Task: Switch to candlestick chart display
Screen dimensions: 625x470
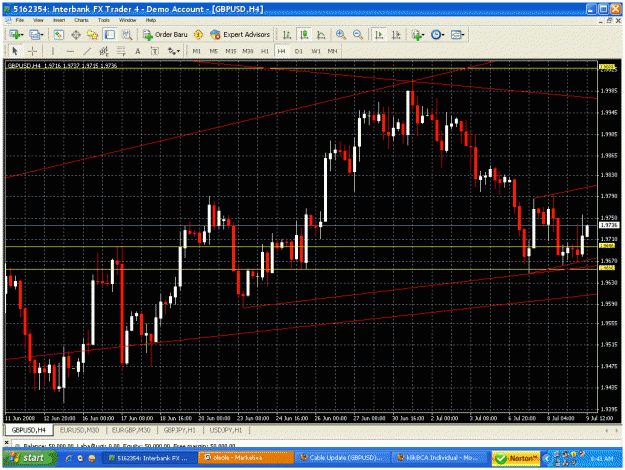Action: [x=304, y=35]
